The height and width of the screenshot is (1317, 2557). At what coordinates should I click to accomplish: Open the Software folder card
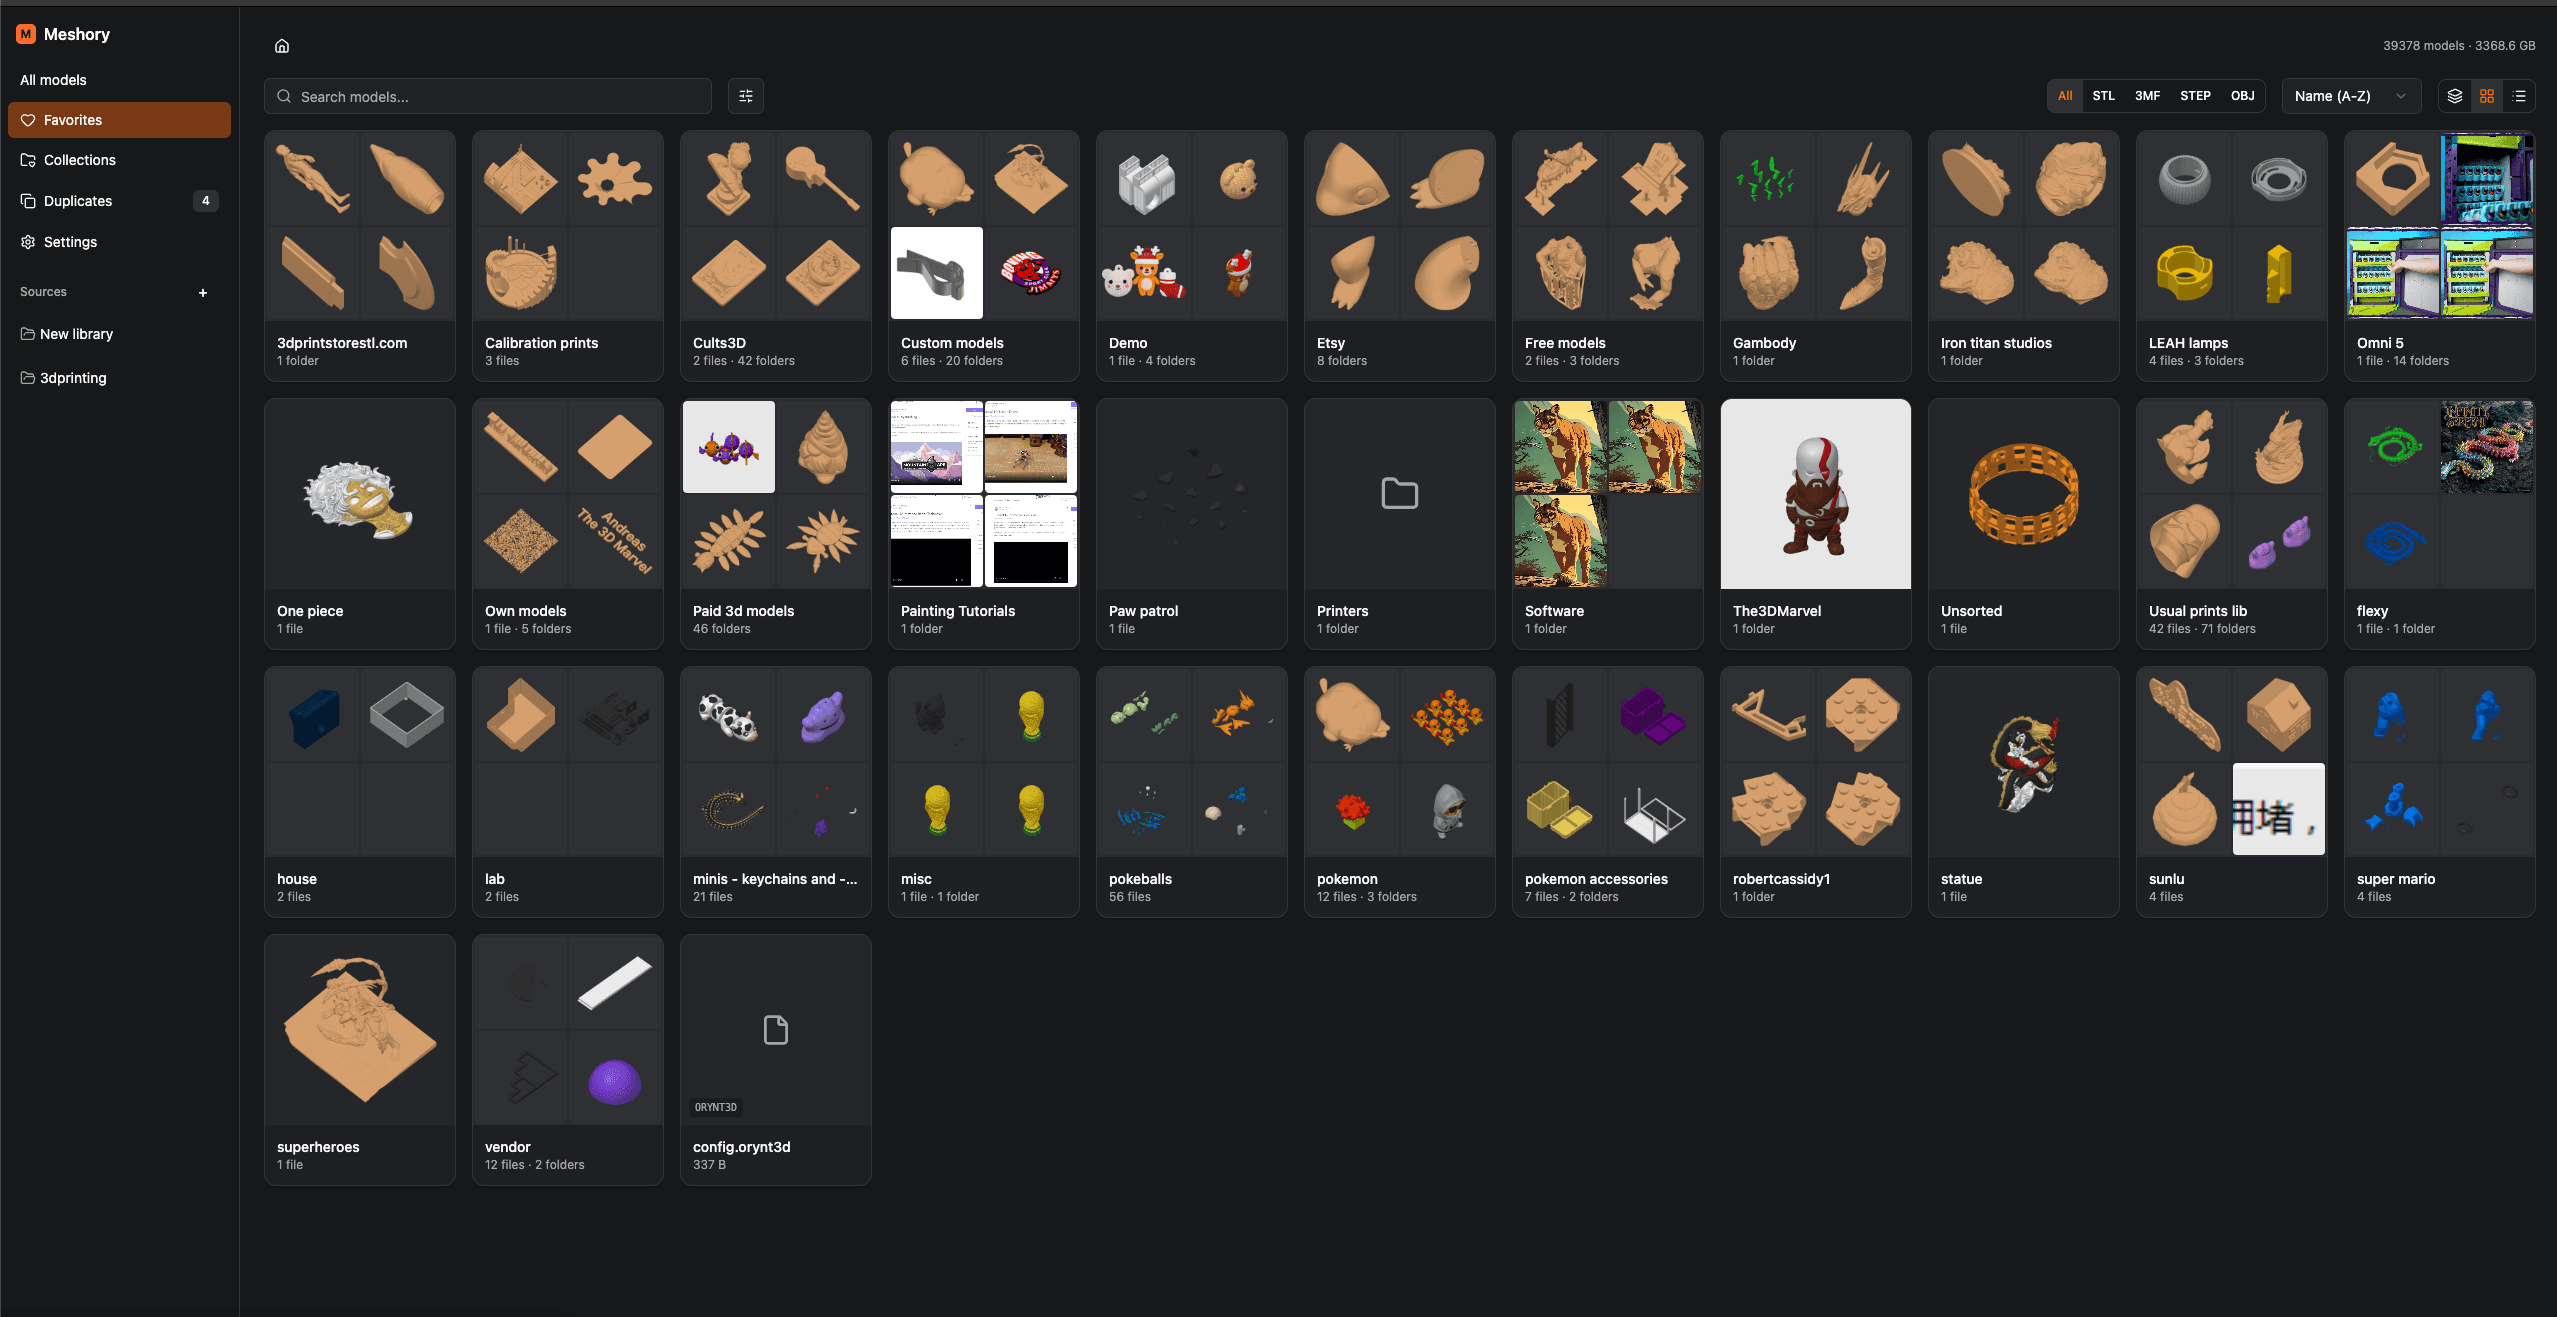1608,524
